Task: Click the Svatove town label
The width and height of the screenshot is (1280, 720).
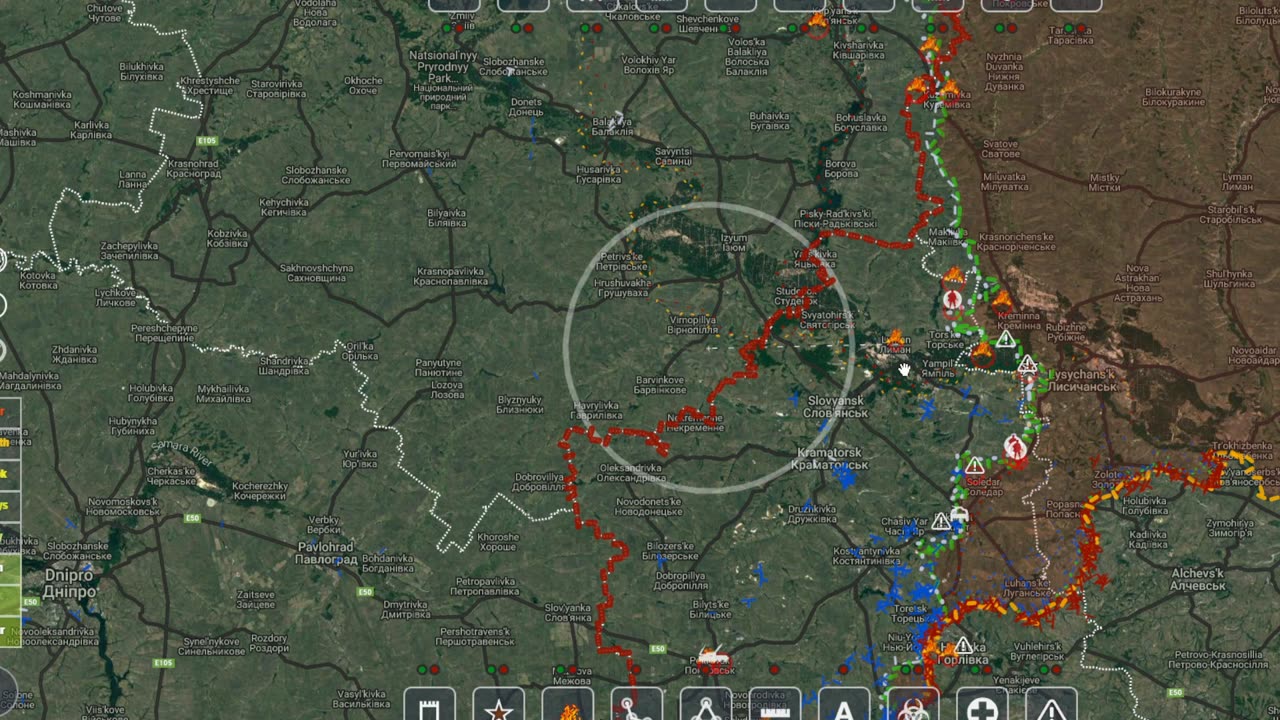Action: point(999,148)
